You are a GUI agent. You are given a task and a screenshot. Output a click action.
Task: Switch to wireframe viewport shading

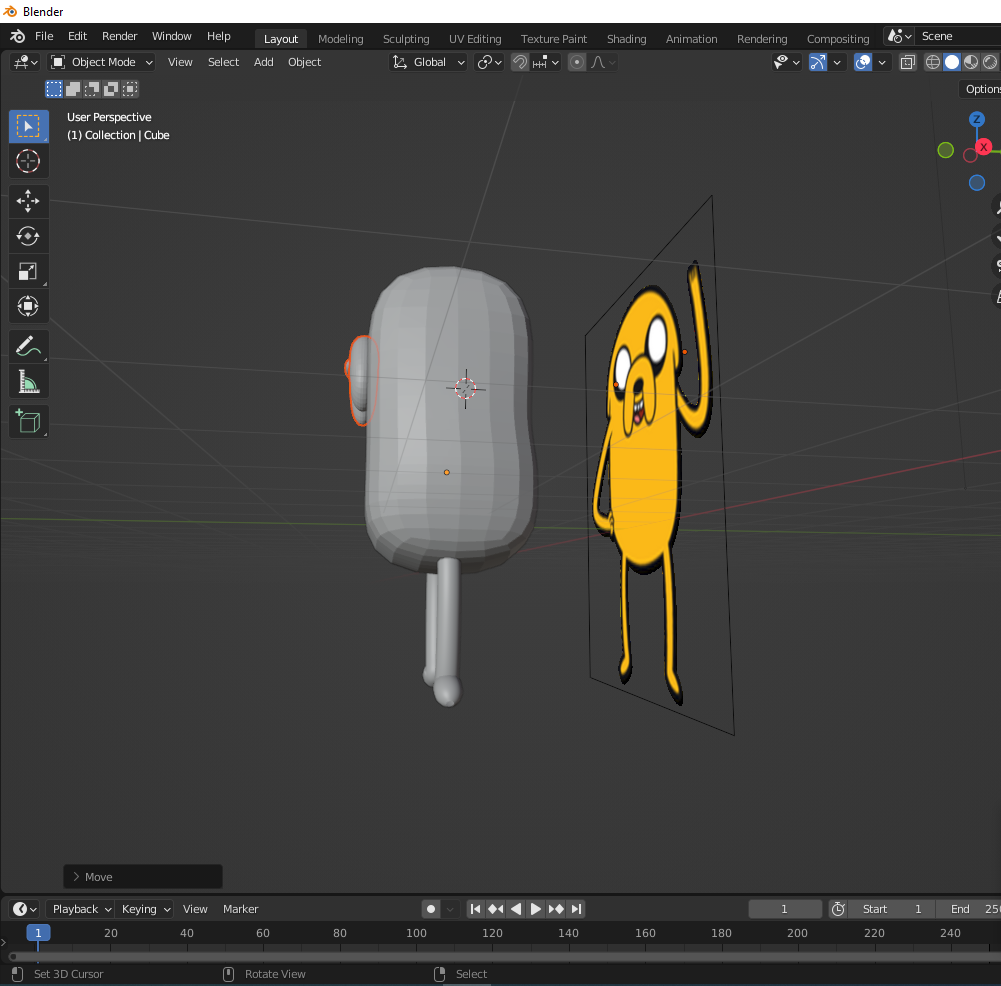pyautogui.click(x=933, y=62)
